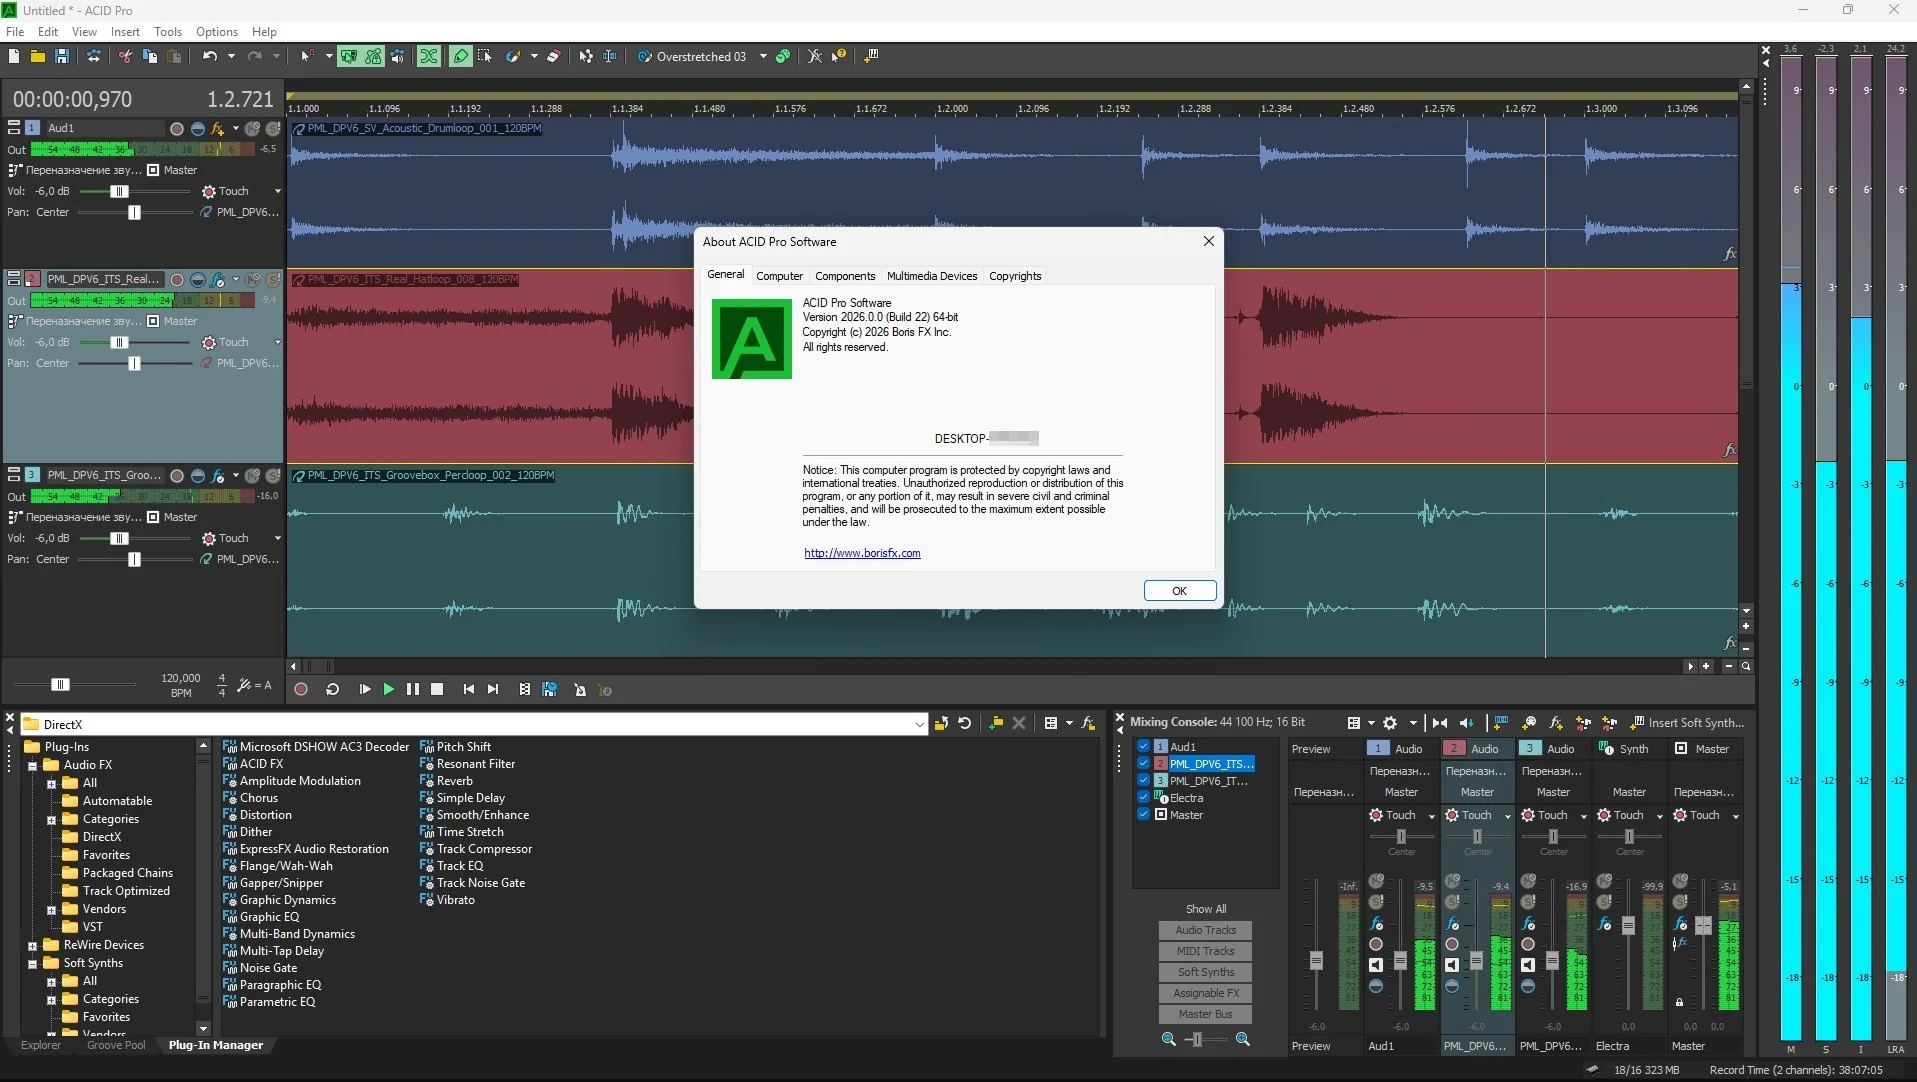This screenshot has height=1082, width=1917.
Task: Open the Insert menu
Action: [x=125, y=31]
